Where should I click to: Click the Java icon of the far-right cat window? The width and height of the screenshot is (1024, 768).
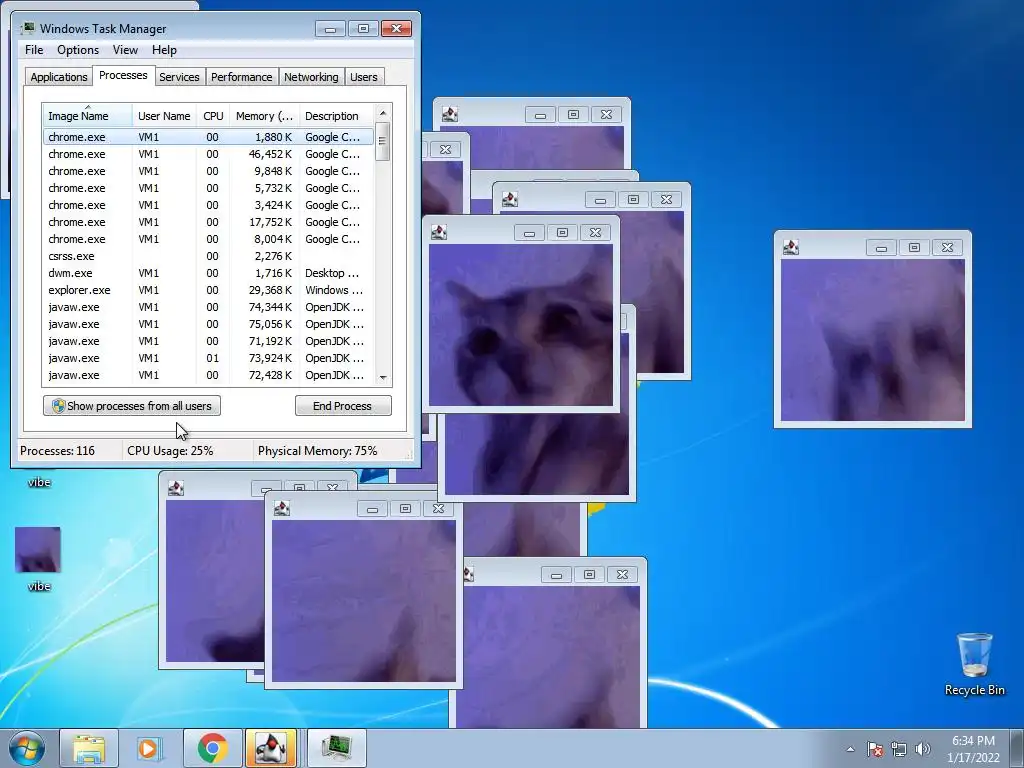[x=791, y=247]
